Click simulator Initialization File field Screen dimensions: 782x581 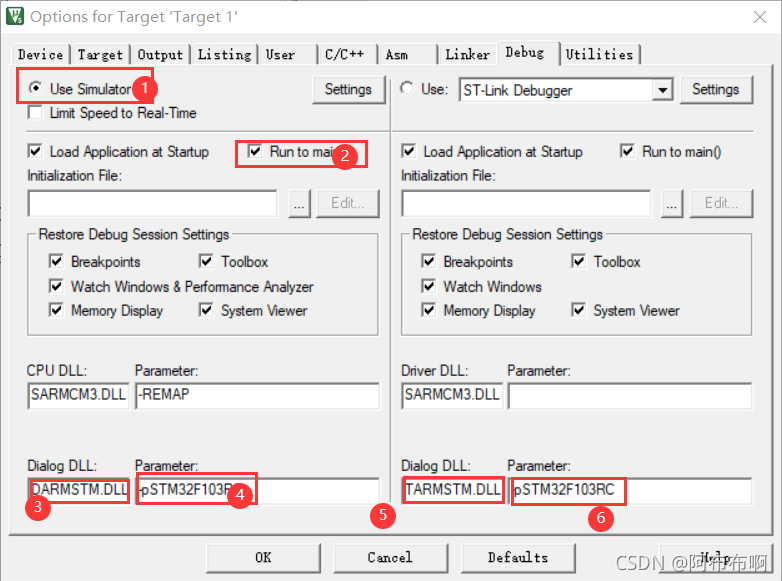click(152, 203)
